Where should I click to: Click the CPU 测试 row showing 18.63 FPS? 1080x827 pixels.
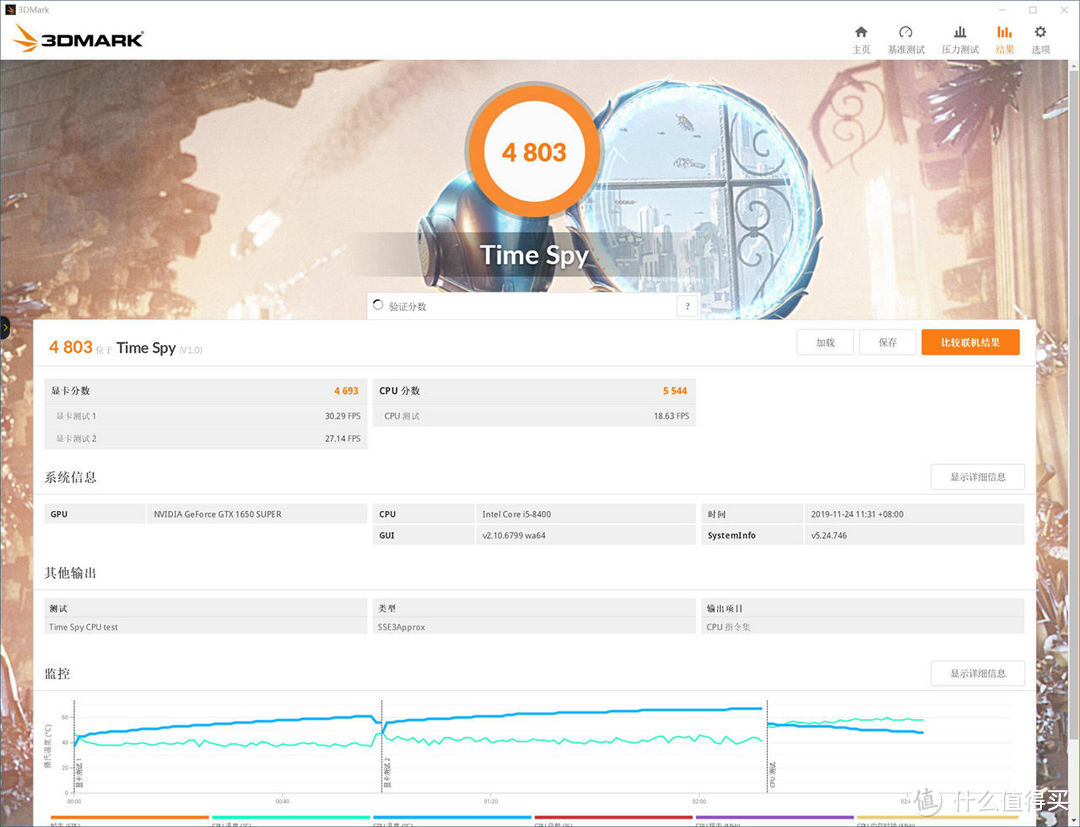point(534,416)
